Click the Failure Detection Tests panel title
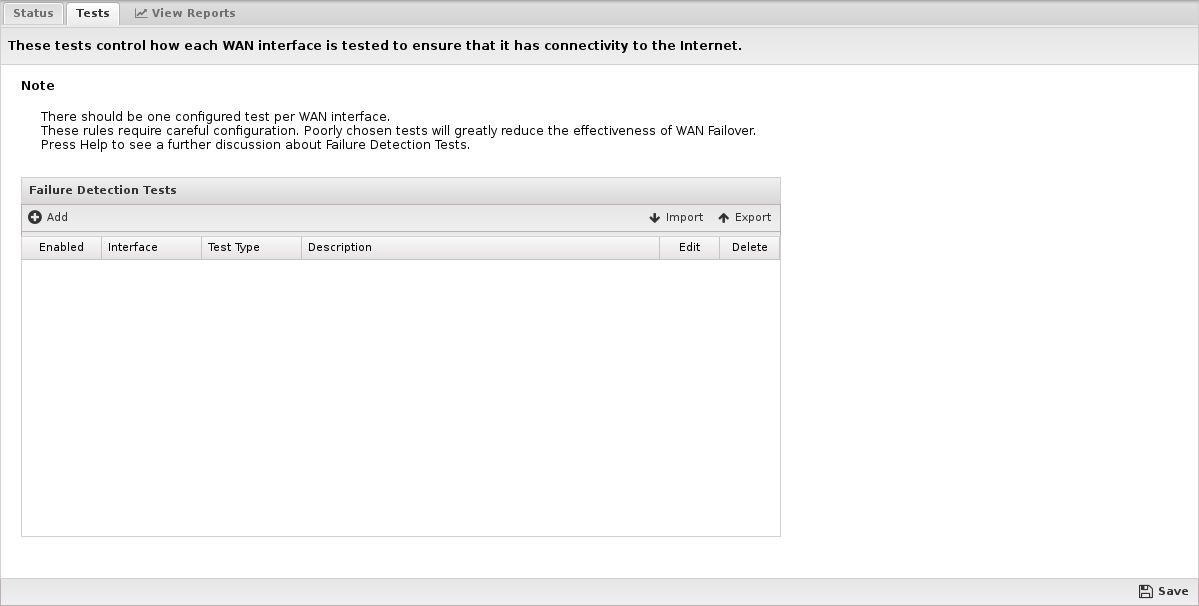Viewport: 1199px width, 606px height. pos(102,190)
